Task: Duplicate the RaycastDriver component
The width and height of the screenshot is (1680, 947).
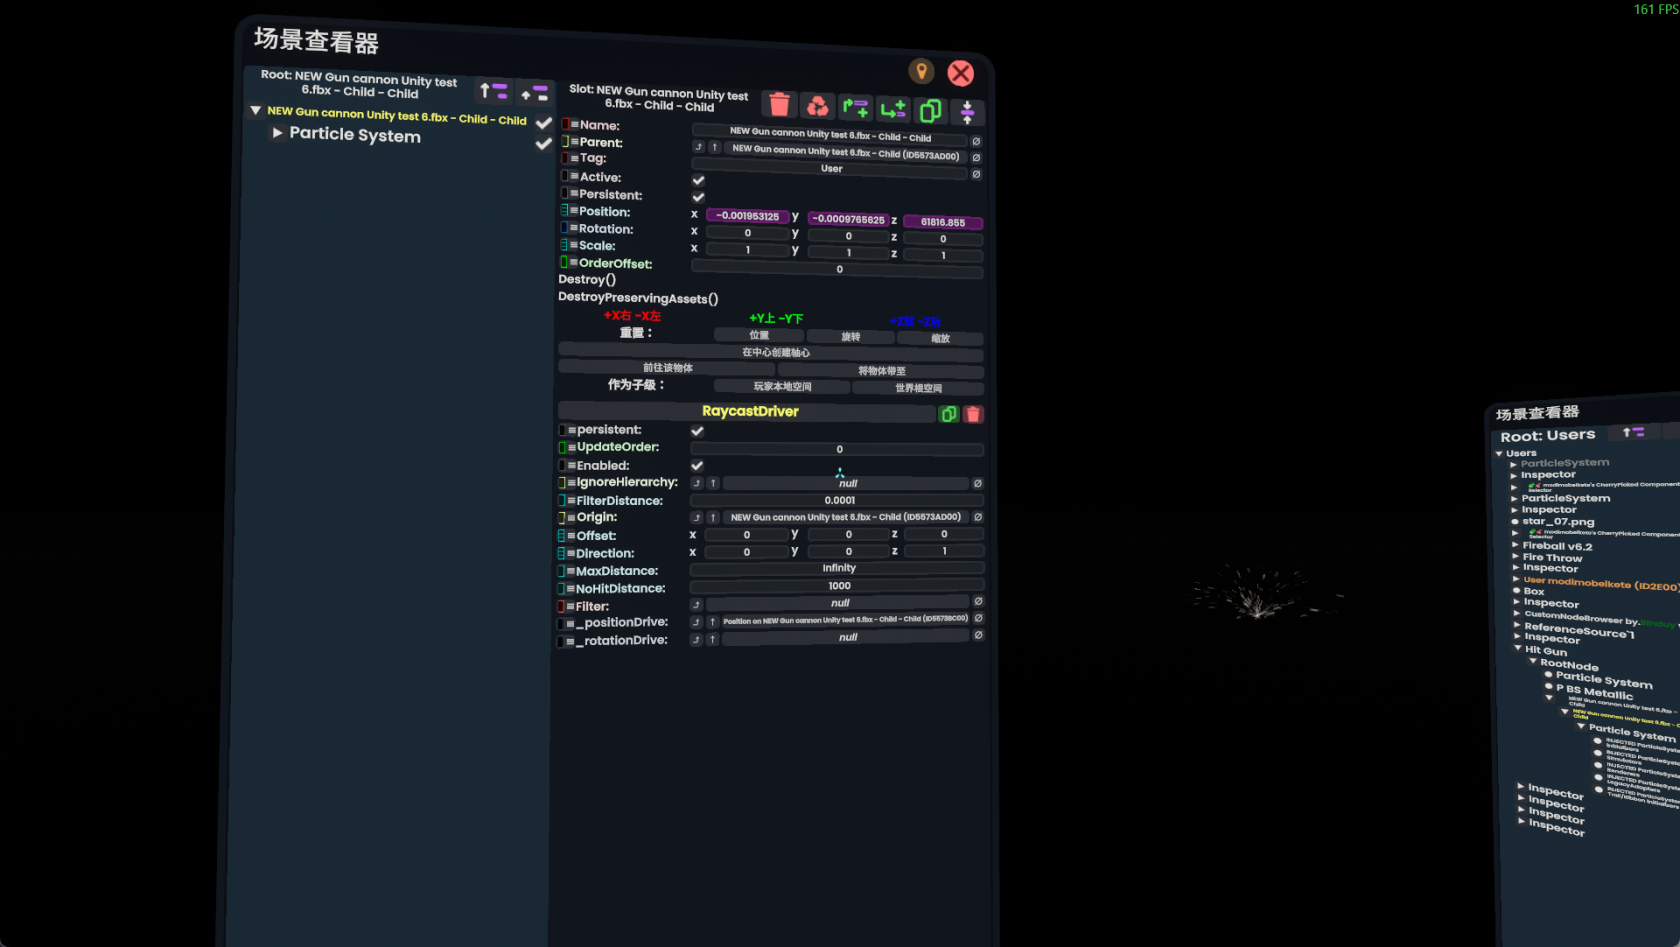Action: coord(949,414)
